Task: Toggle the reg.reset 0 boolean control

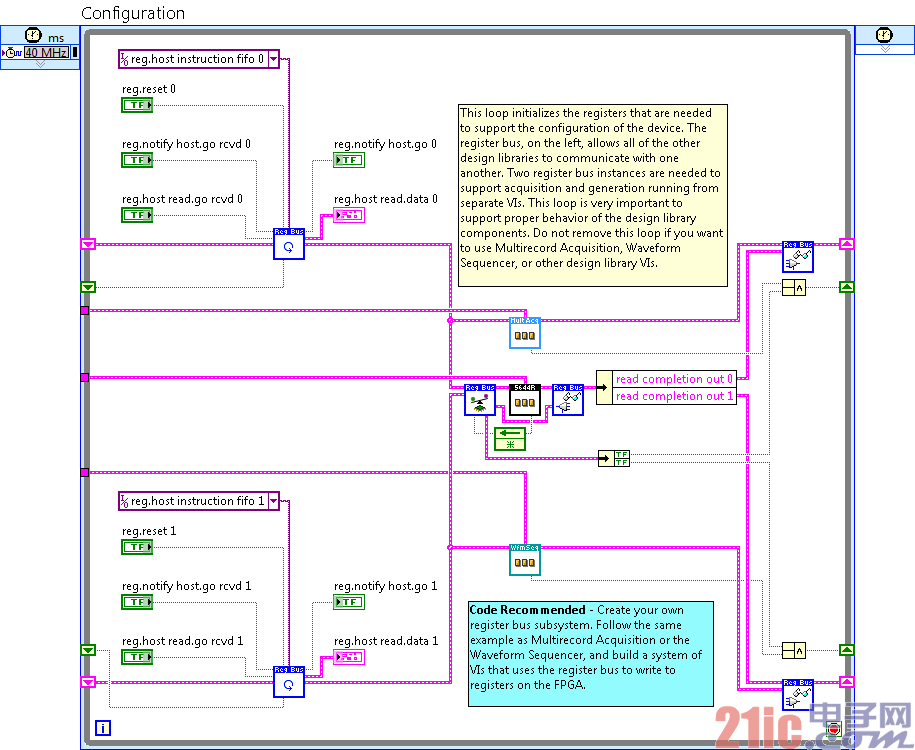Action: coord(137,105)
